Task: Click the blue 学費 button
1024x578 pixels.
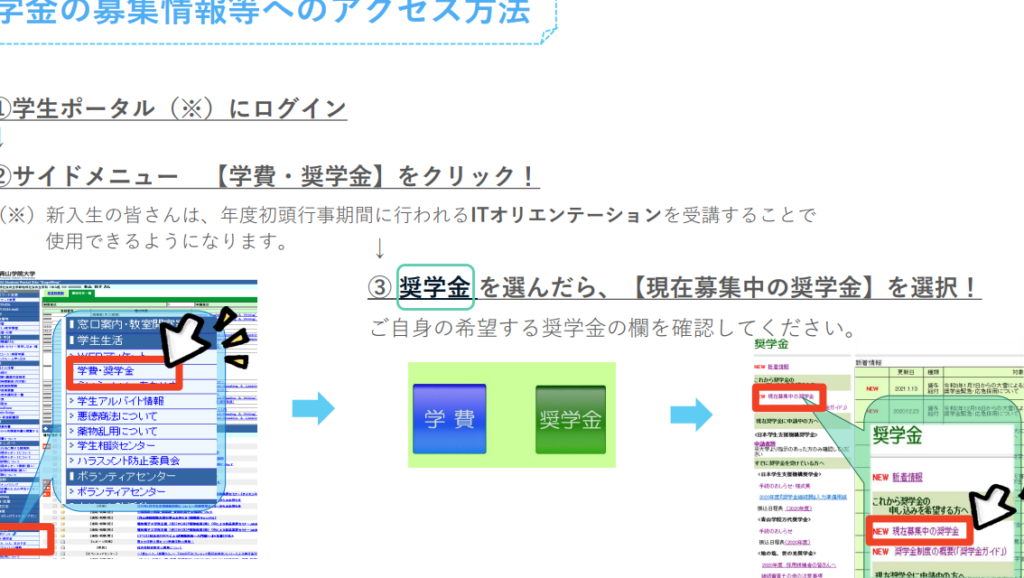Action: click(x=449, y=419)
